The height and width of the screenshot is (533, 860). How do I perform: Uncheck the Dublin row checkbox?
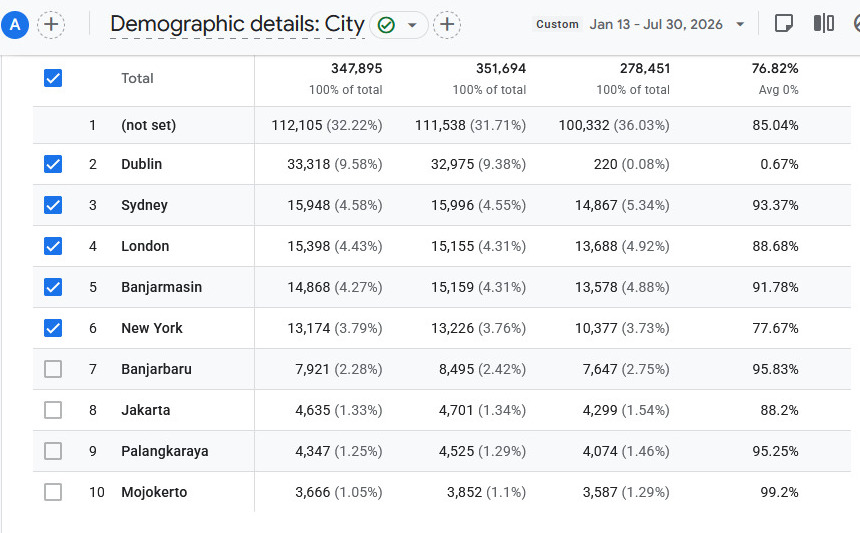coord(53,164)
